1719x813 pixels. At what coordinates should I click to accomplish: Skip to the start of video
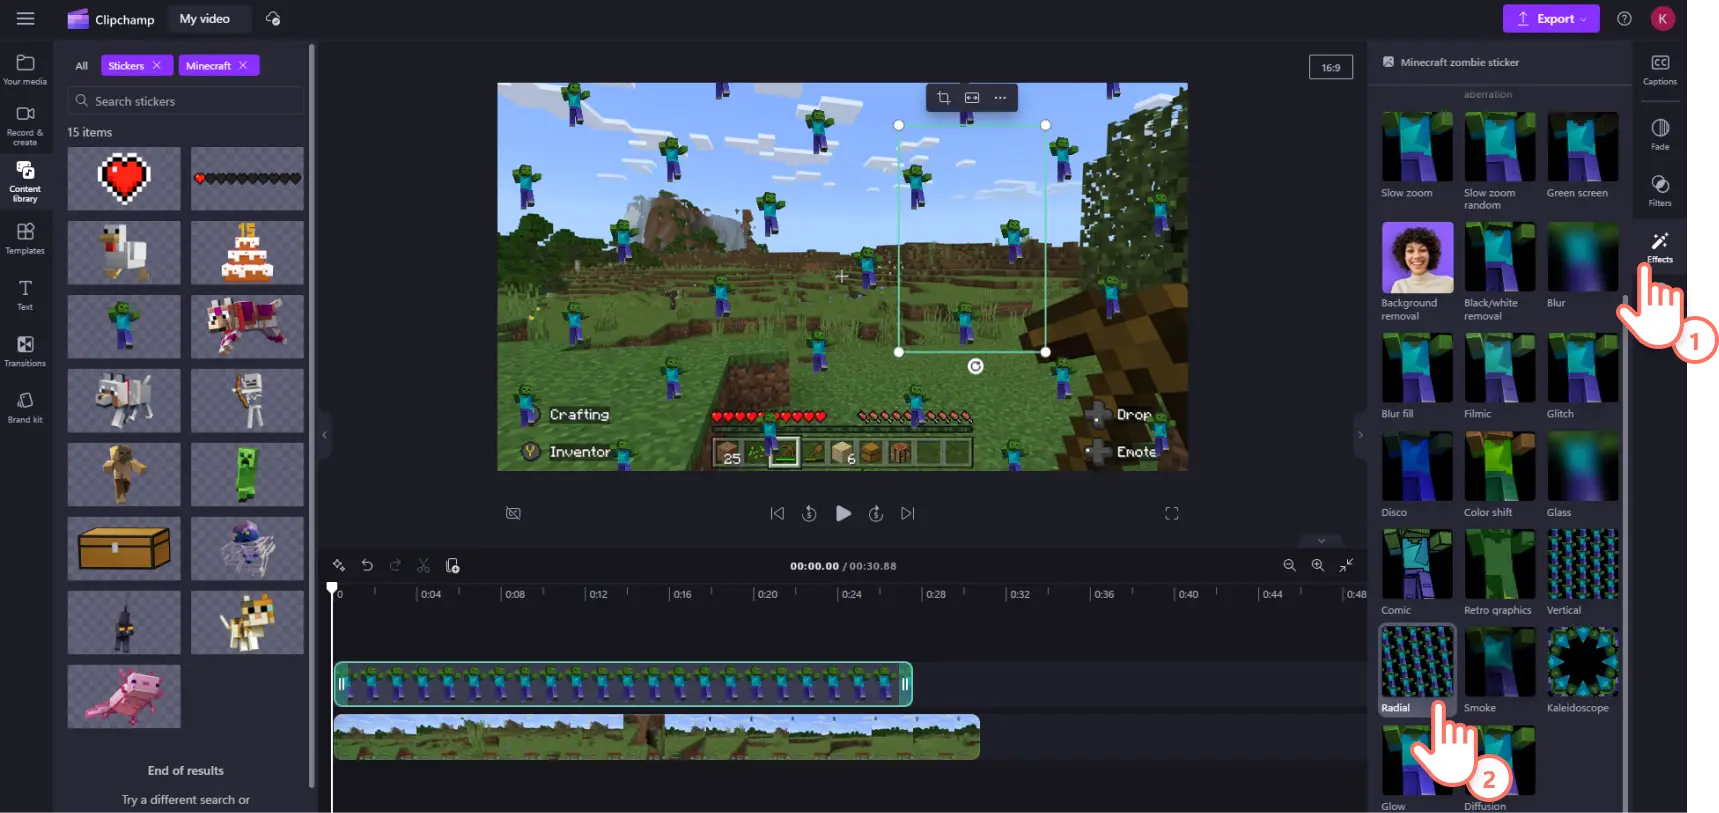[x=777, y=513]
